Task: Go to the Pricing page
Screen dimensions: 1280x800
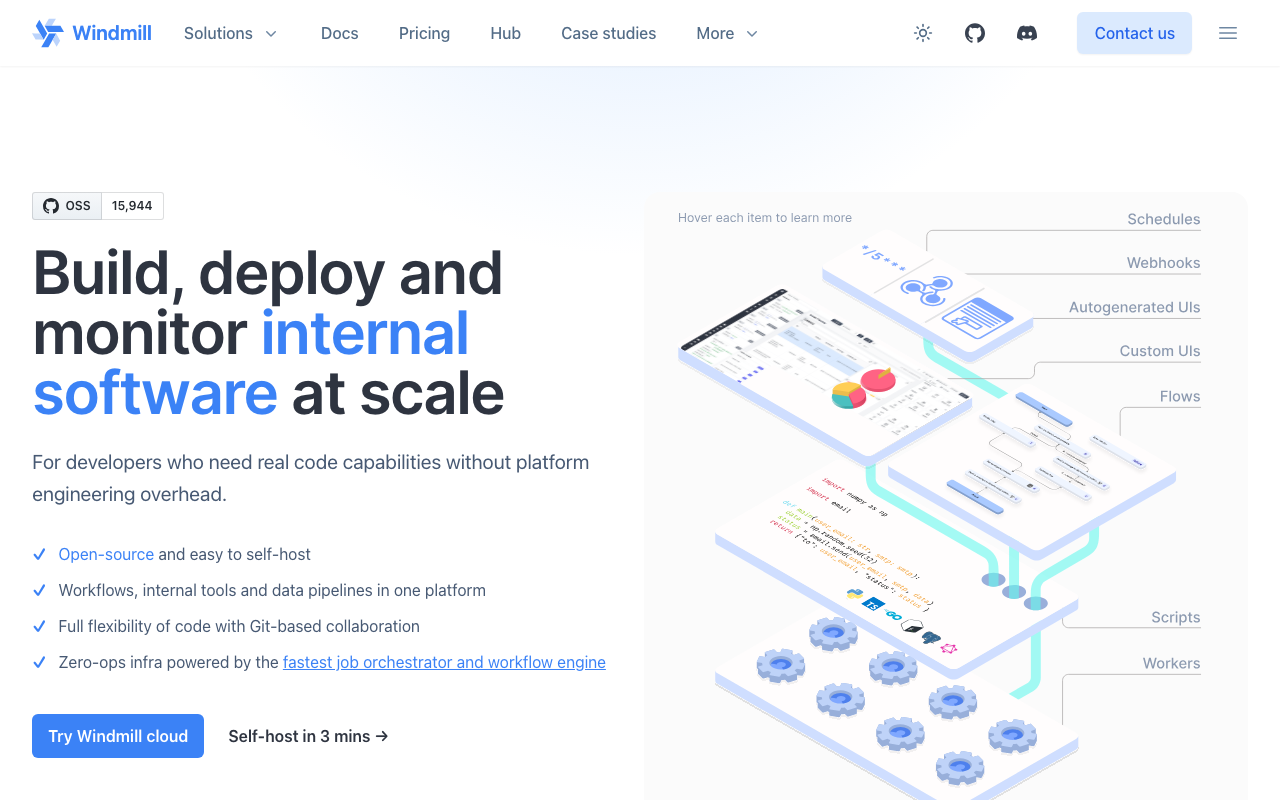Action: [x=424, y=33]
